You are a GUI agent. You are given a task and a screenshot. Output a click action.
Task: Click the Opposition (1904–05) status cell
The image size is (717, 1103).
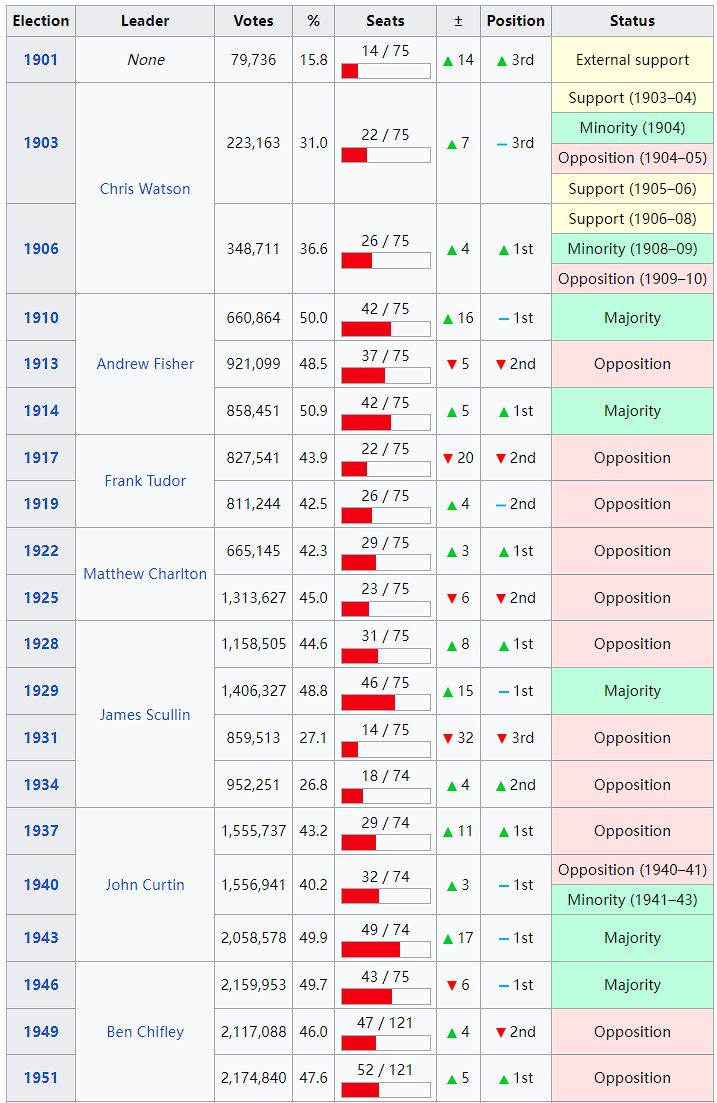coord(632,158)
